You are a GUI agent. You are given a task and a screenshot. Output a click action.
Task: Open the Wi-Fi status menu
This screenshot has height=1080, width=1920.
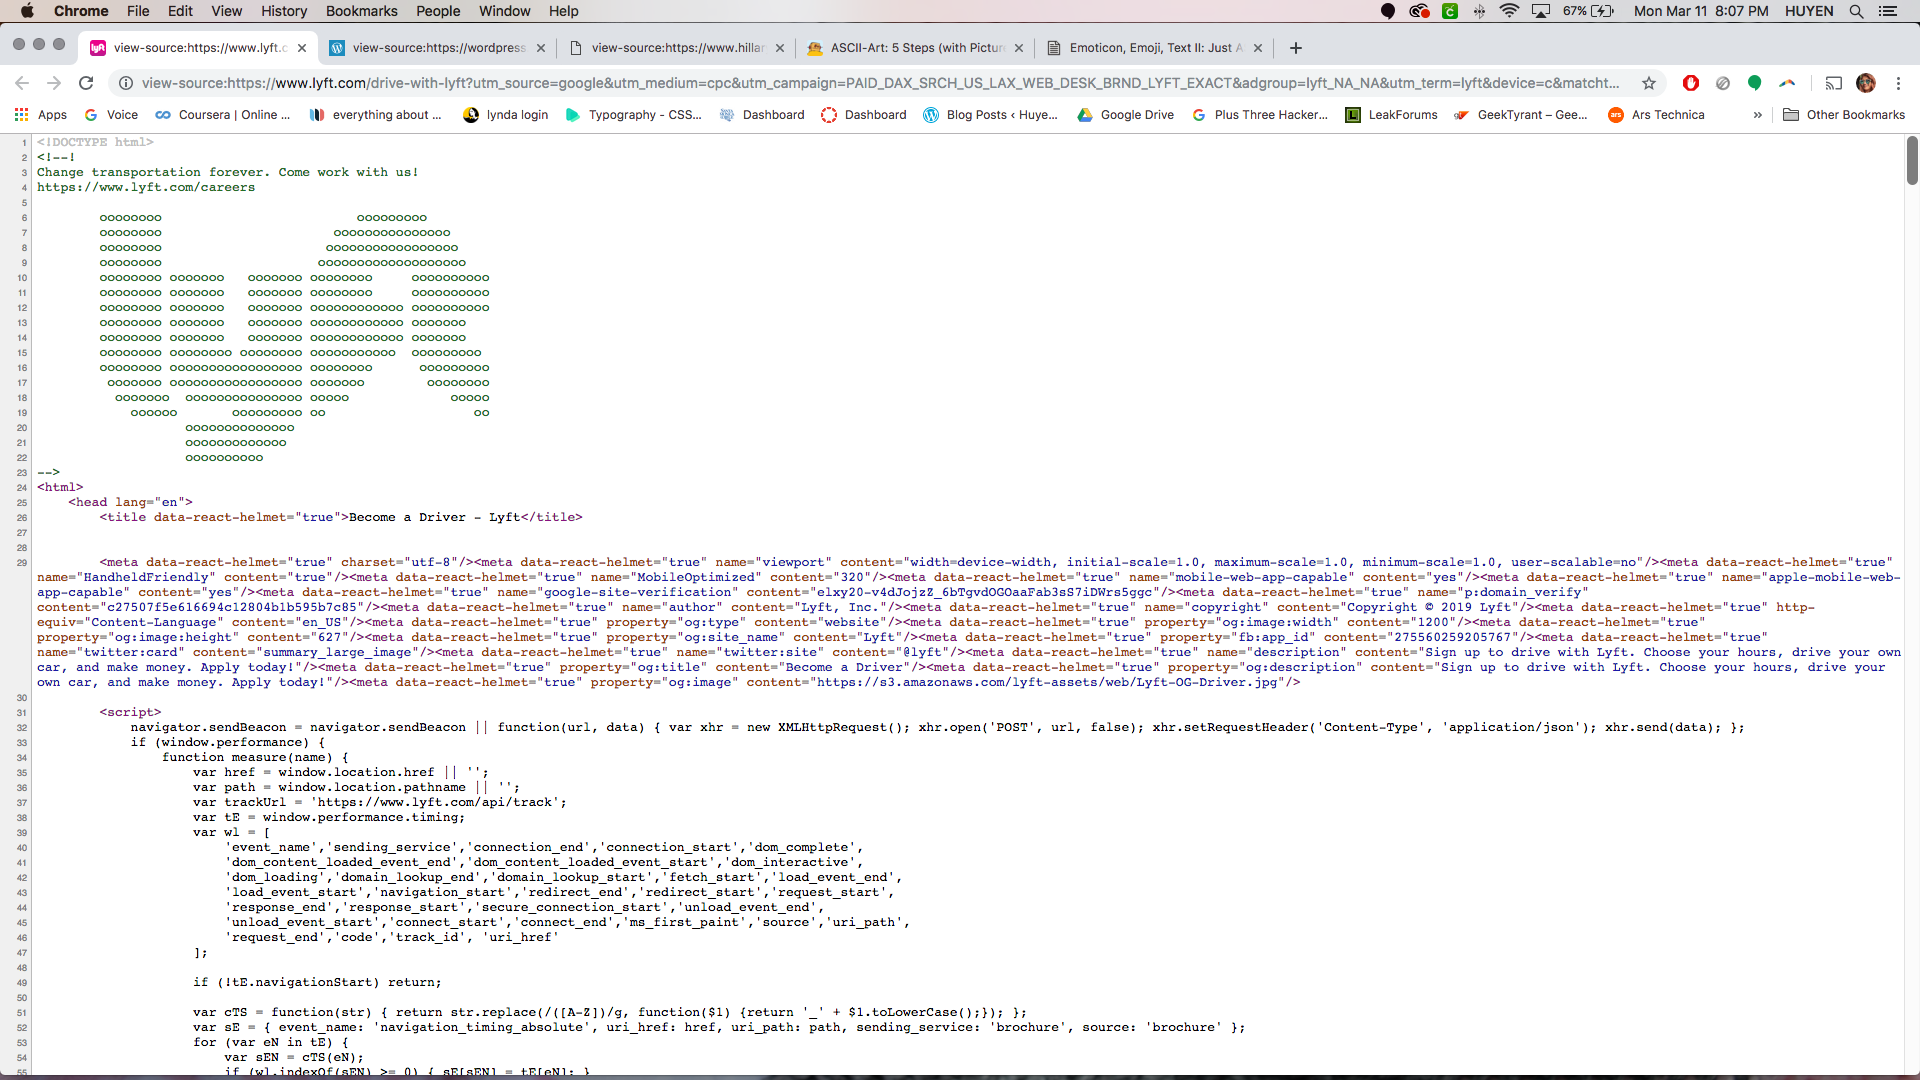tap(1509, 11)
